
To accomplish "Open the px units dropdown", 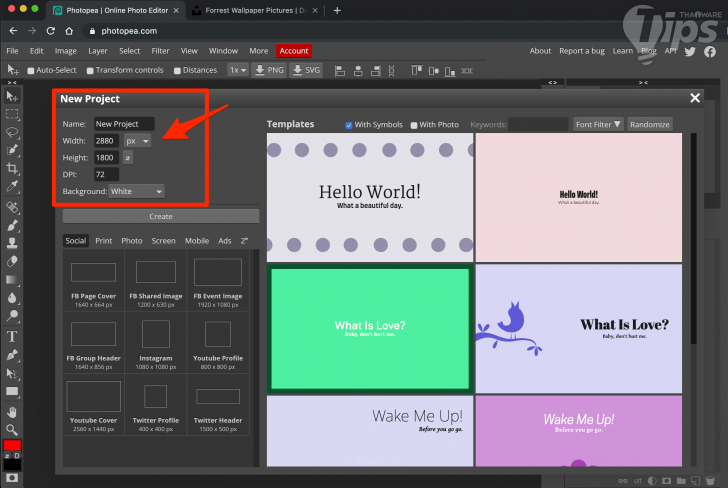I will (x=138, y=141).
